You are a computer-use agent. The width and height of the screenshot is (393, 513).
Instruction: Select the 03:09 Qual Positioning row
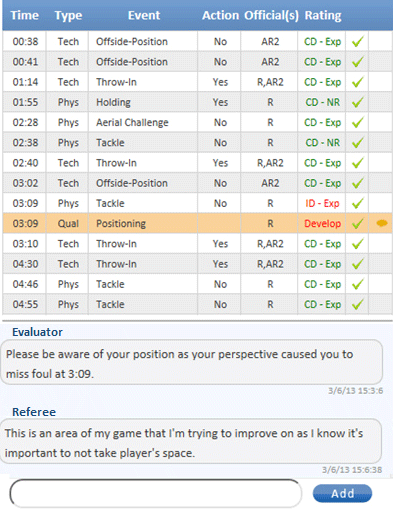(197, 223)
